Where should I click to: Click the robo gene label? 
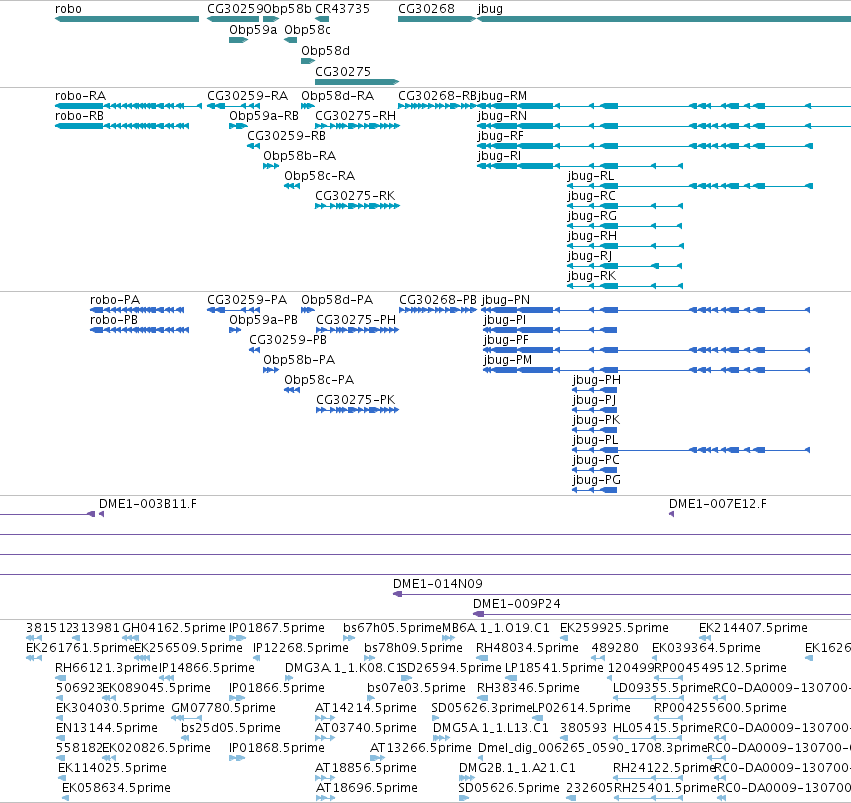(68, 9)
